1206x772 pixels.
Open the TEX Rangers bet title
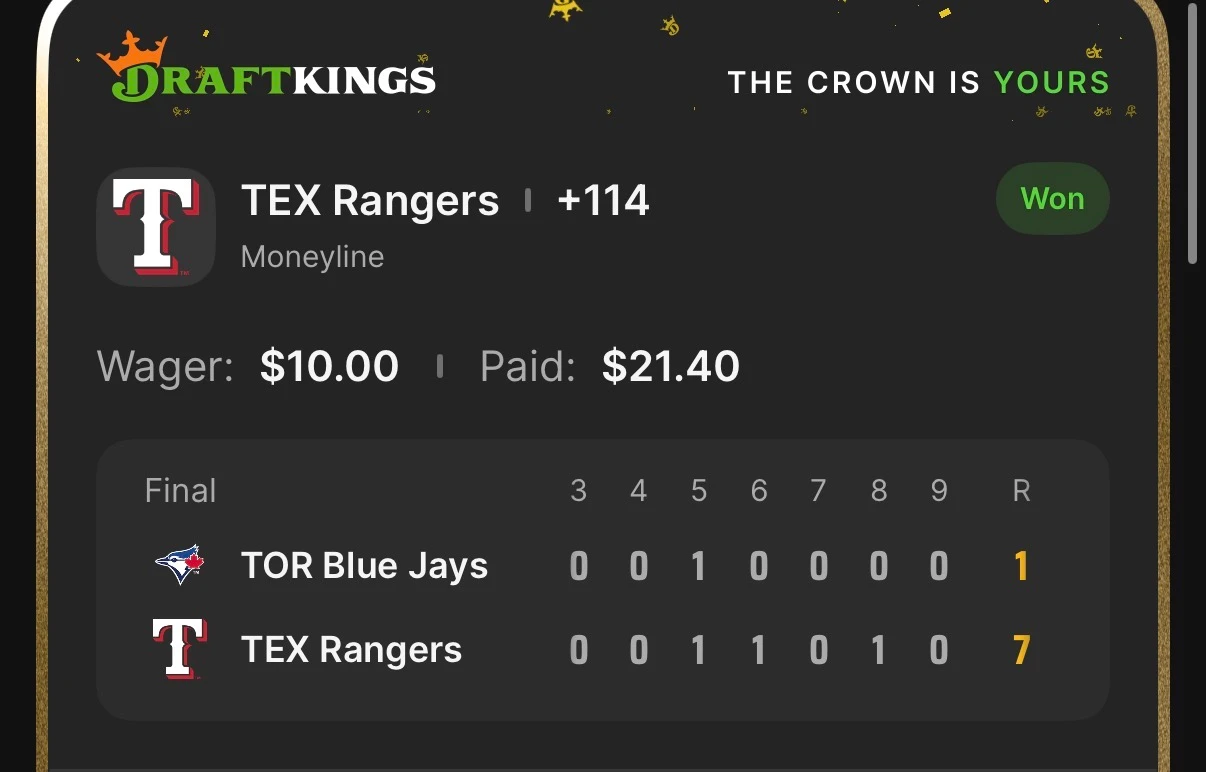pyautogui.click(x=370, y=201)
